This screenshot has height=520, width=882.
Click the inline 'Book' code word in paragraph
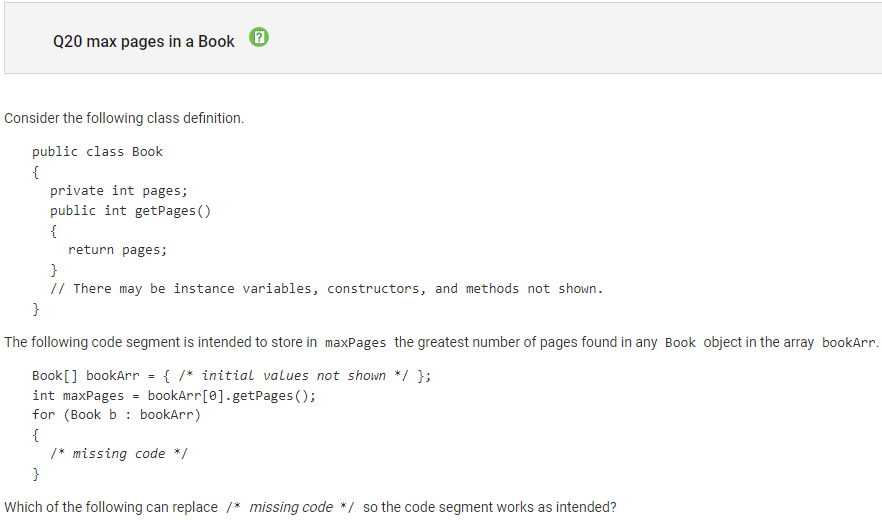pos(680,343)
